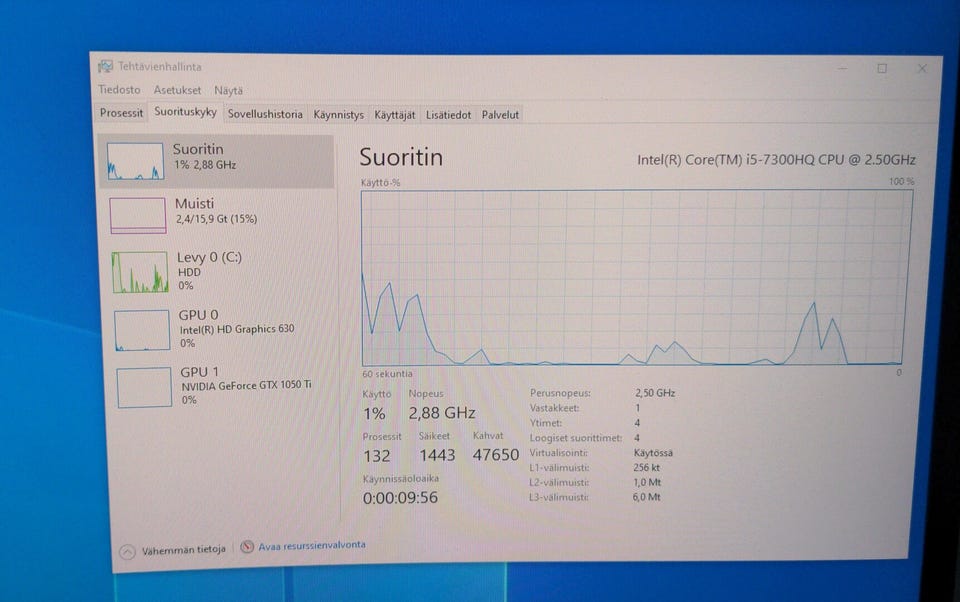Click the Perusnopeus value 2,50 GHz
960x602 pixels.
coord(655,393)
